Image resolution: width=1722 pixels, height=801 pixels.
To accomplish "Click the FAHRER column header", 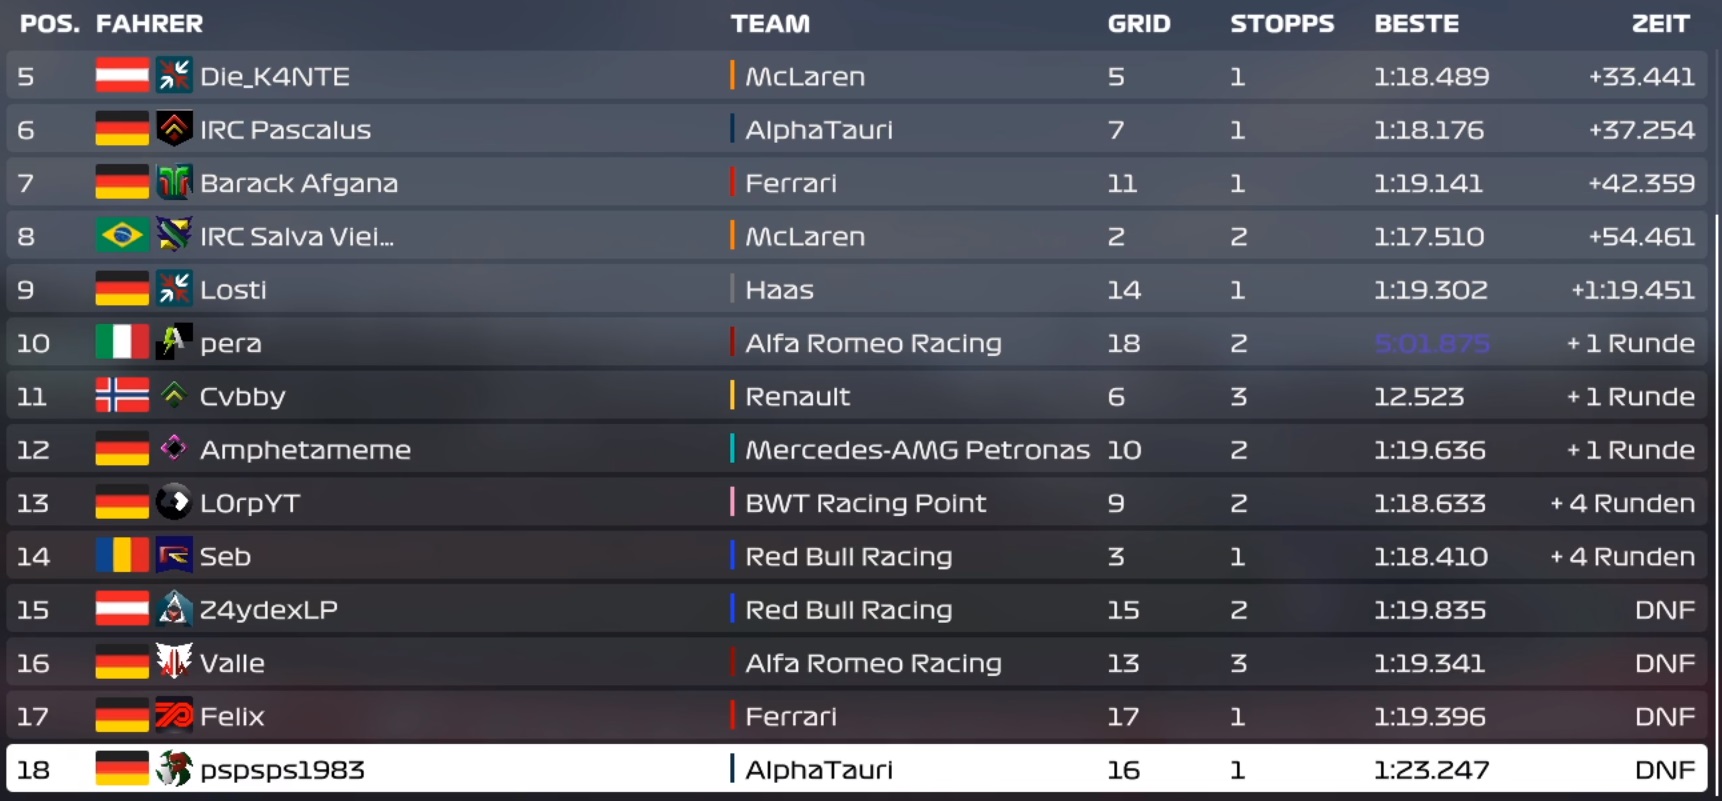I will tap(149, 24).
